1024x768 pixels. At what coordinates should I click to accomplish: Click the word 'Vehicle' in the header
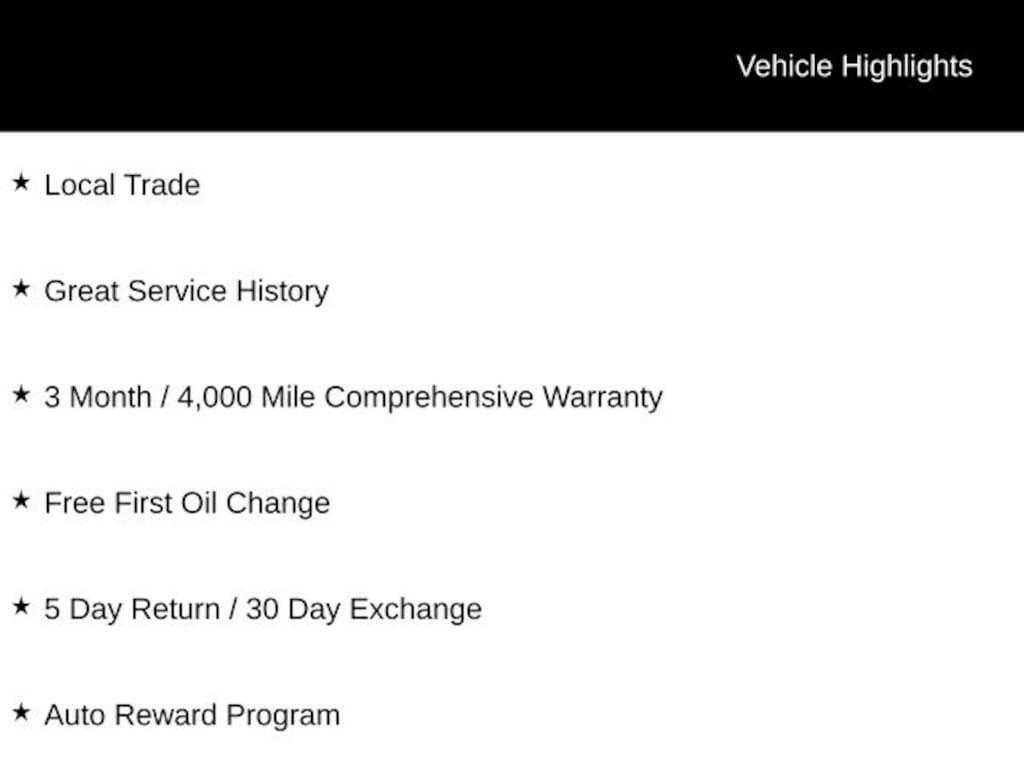click(784, 66)
